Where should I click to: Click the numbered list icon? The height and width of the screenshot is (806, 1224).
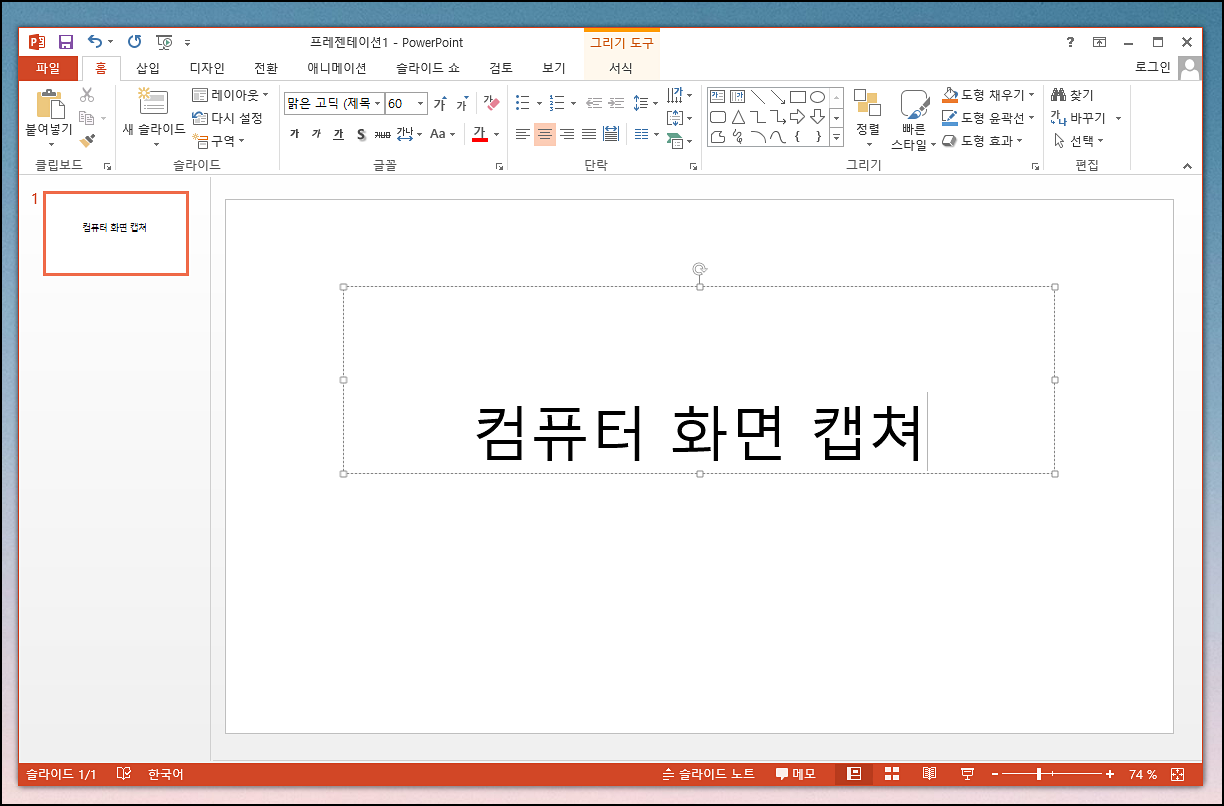tap(557, 102)
